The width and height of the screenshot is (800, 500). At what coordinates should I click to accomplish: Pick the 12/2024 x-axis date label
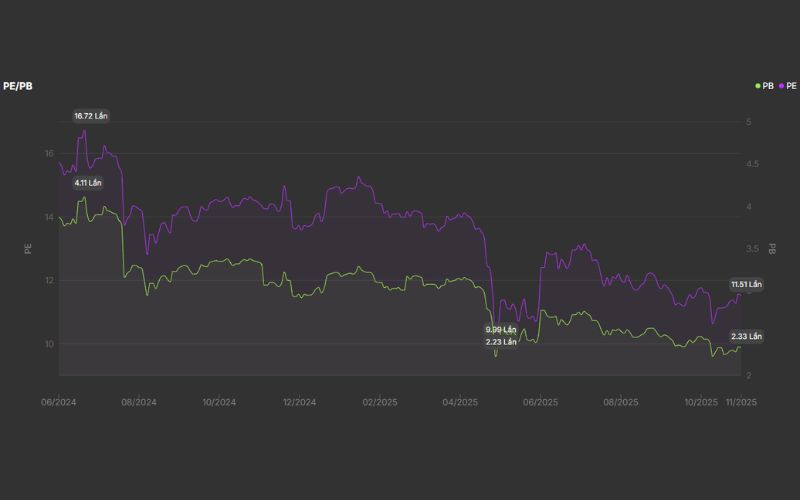(300, 402)
